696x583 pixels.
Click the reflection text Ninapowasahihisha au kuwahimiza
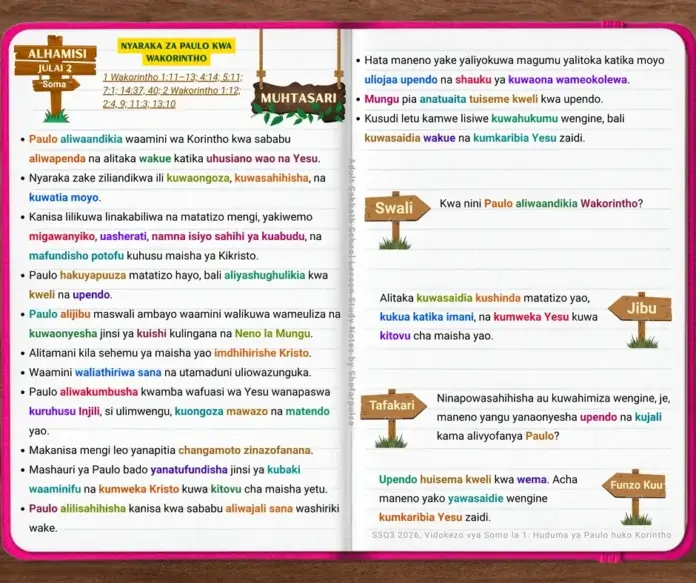pyautogui.click(x=553, y=417)
